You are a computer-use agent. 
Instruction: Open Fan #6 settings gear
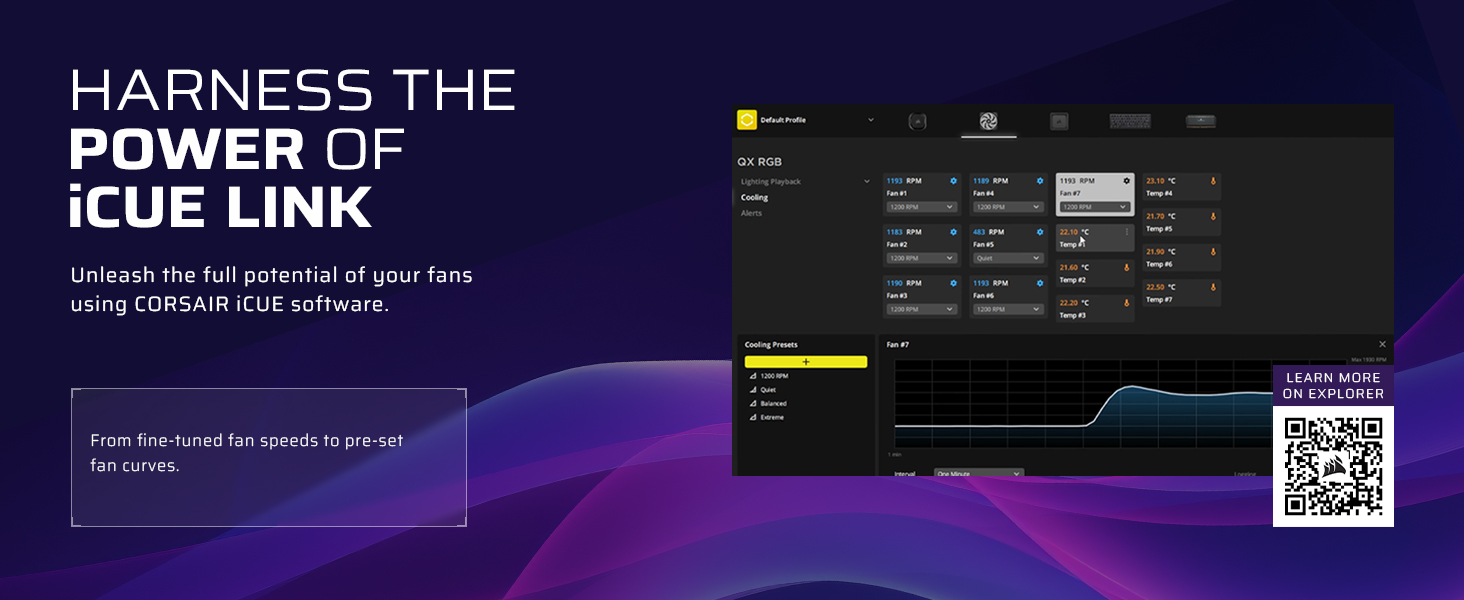coord(1040,283)
